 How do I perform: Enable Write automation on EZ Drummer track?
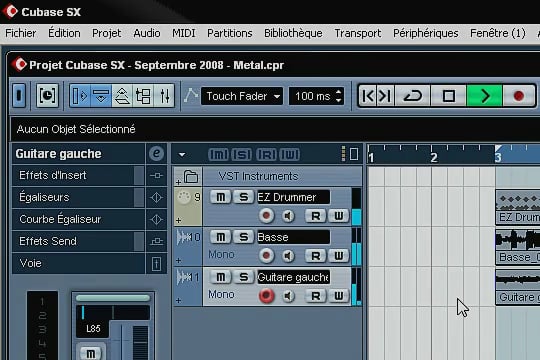coord(339,216)
